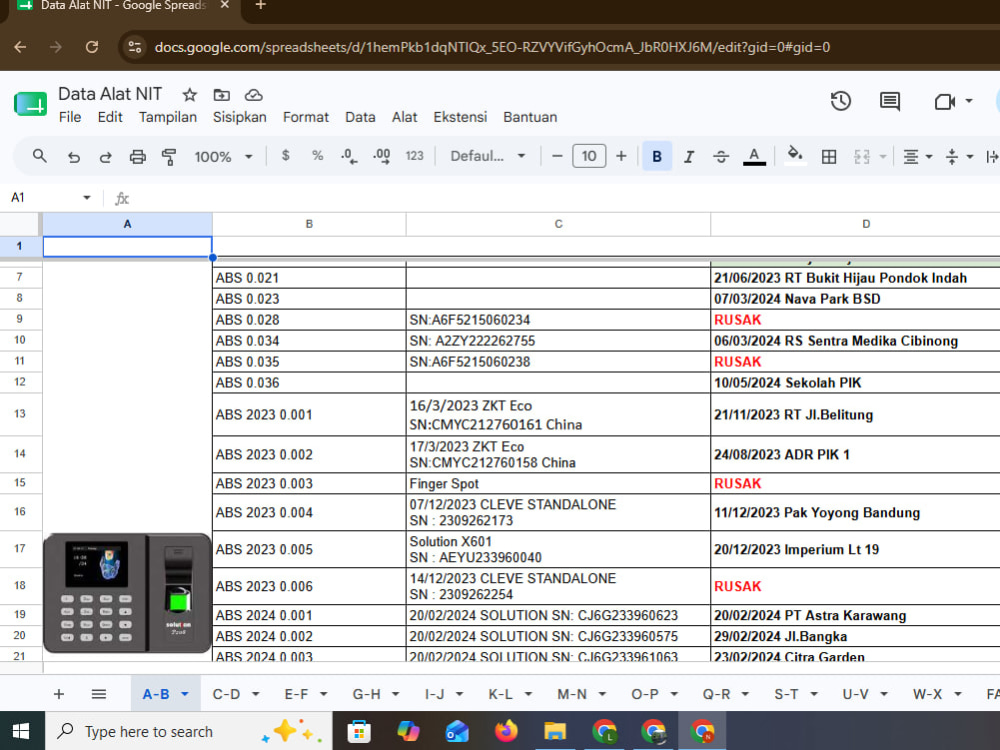
Task: Open the Sisipkan menu
Action: 240,117
